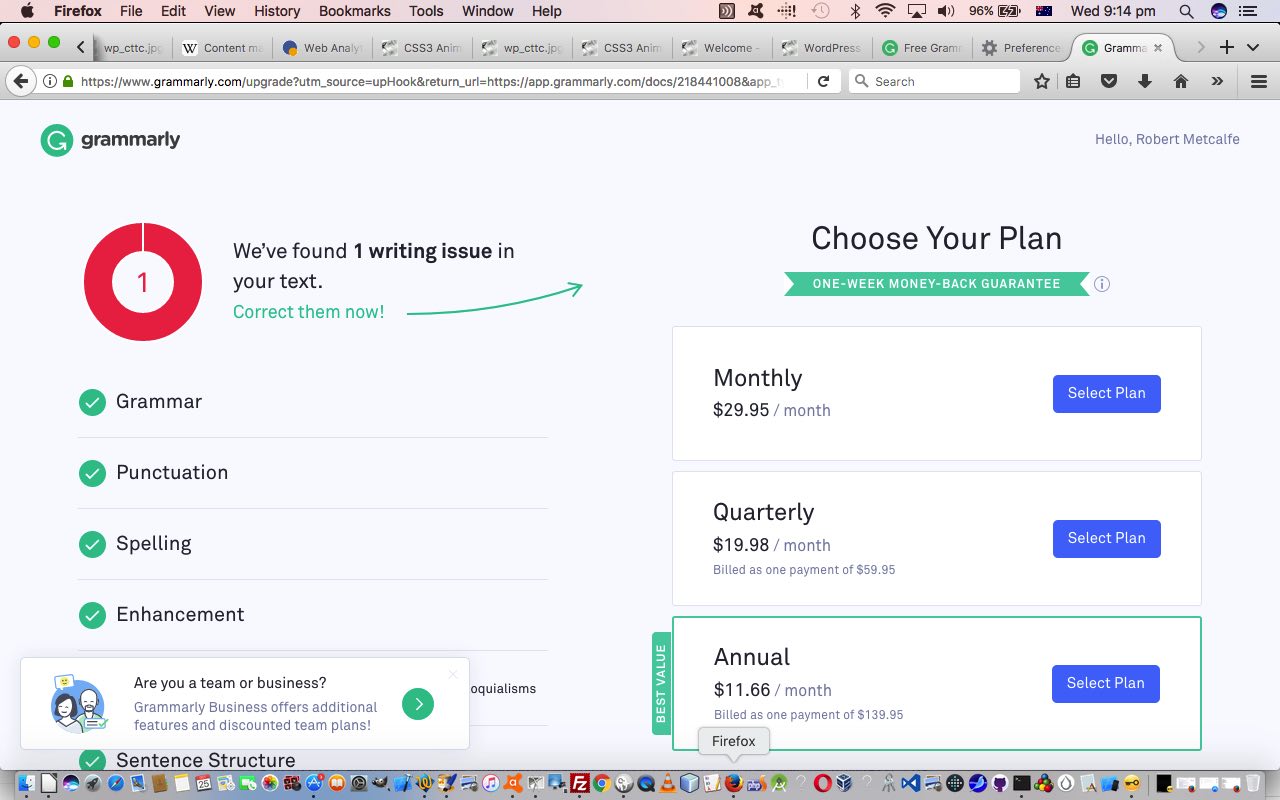Select the Annual plan
The height and width of the screenshot is (800, 1280).
1105,683
